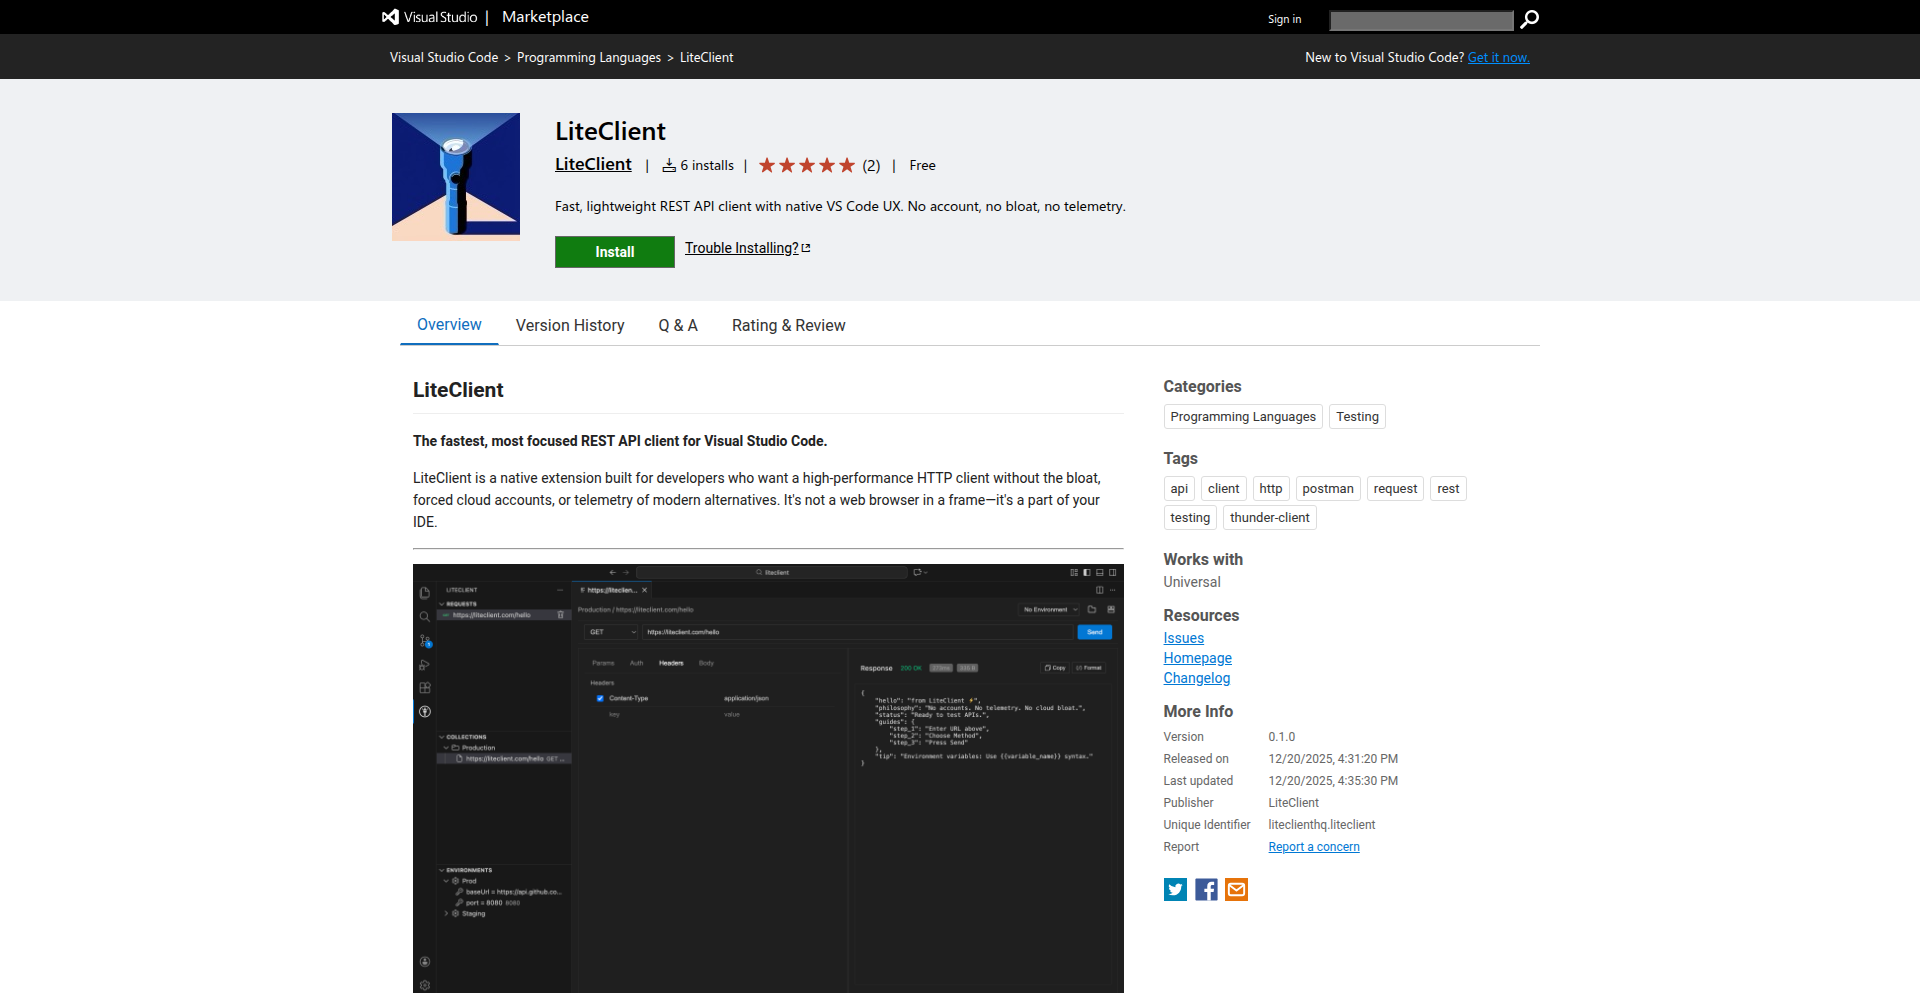Click the green Install button
Image resolution: width=1920 pixels, height=993 pixels.
coord(614,251)
